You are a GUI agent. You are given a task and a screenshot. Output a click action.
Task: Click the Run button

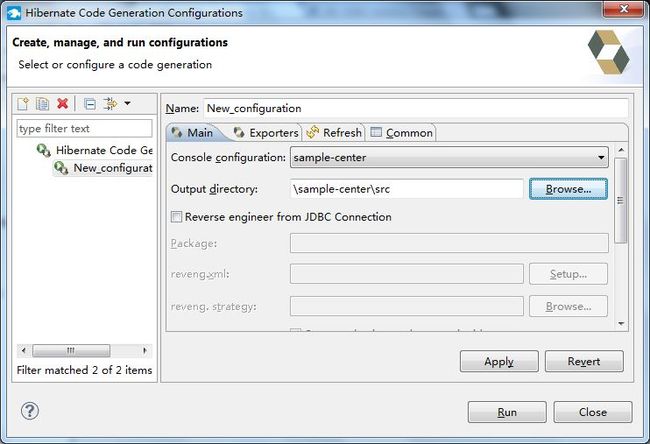pyautogui.click(x=507, y=412)
